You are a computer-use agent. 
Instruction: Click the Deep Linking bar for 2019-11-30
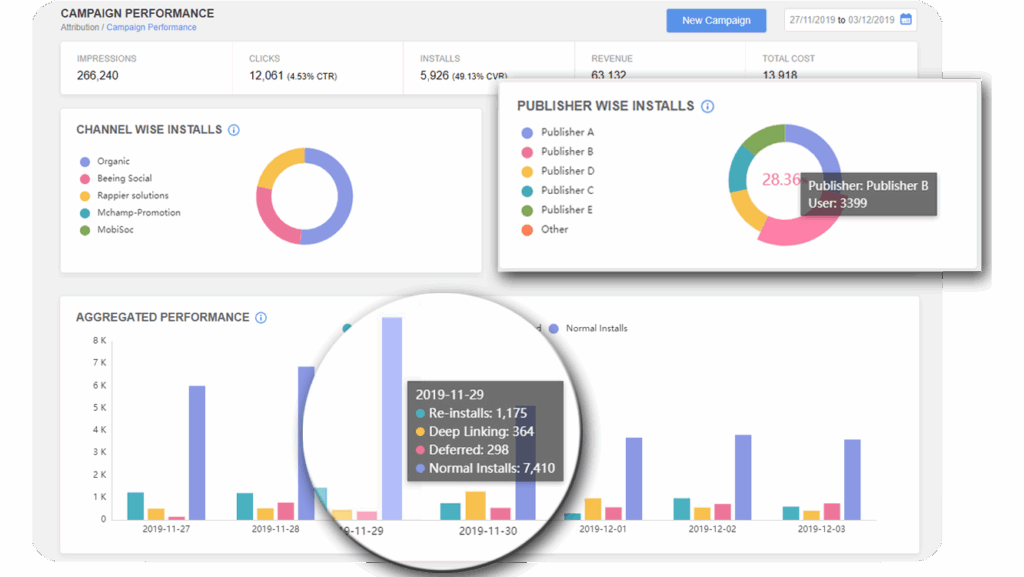tap(475, 506)
